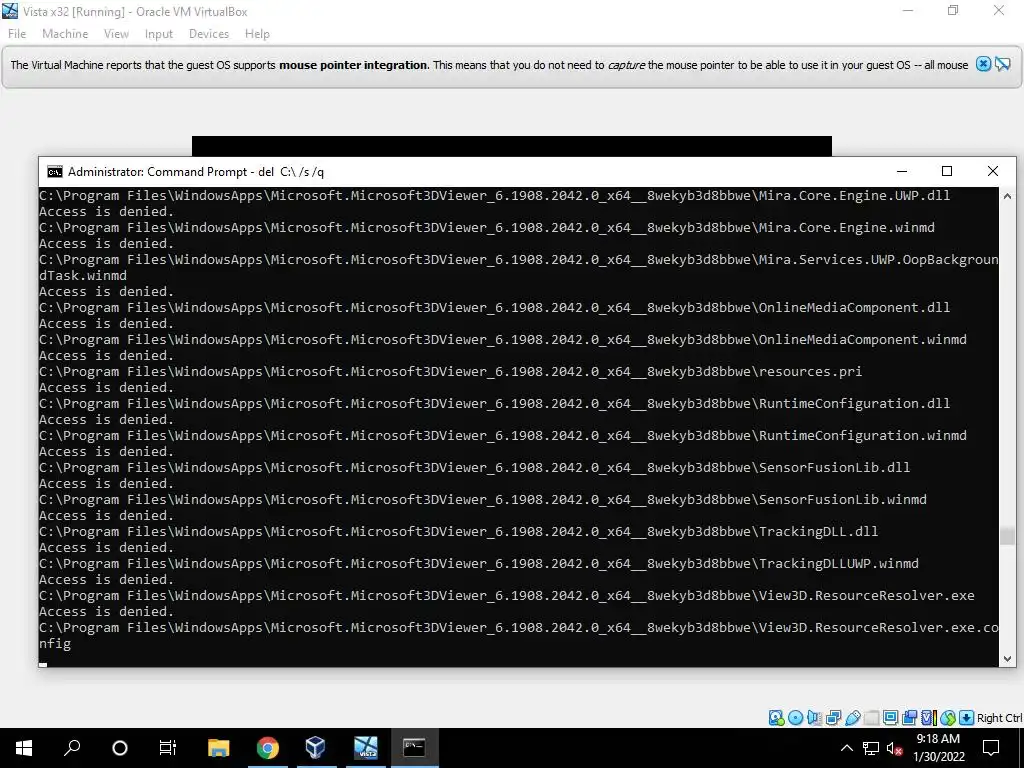Close the Command Prompt window

(x=993, y=171)
